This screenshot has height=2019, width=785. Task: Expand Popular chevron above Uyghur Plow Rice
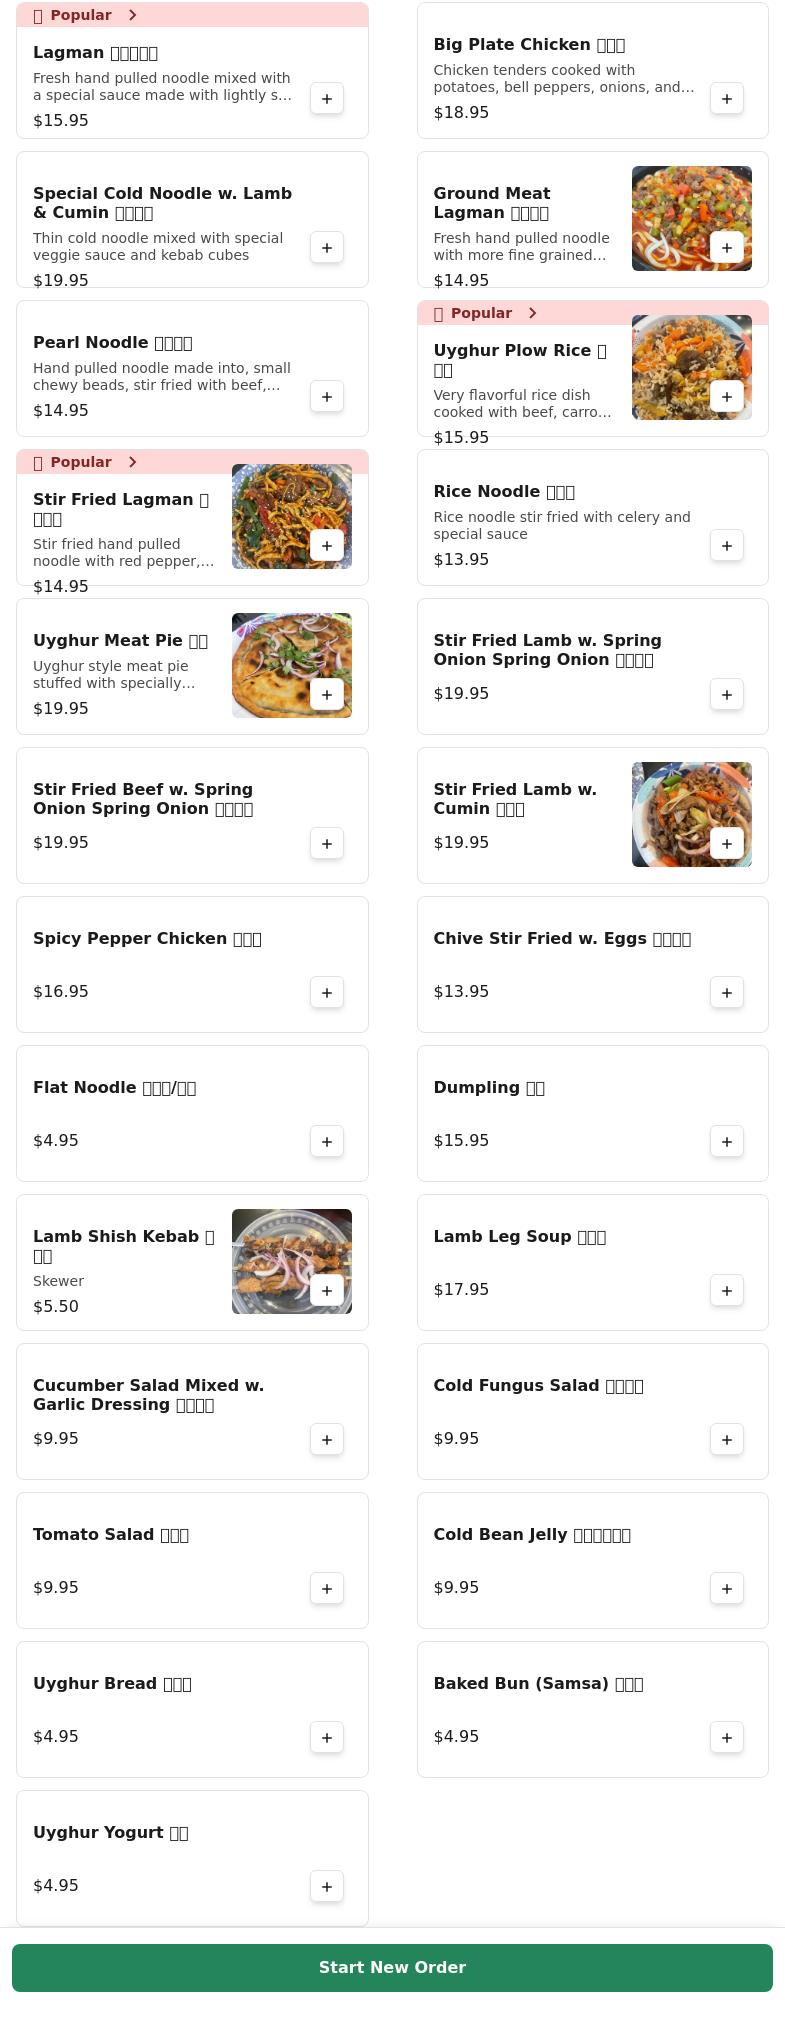532,313
